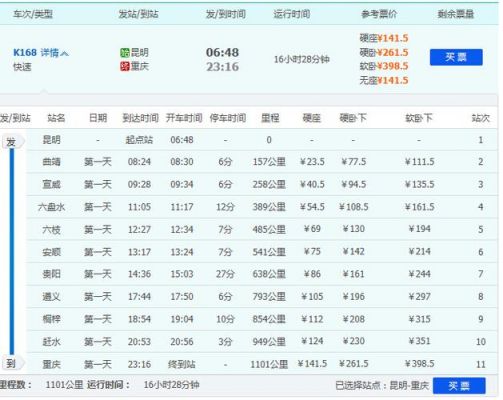The image size is (503, 400).
Task: Click the 买票 button in the K168 row
Action: coord(456,57)
